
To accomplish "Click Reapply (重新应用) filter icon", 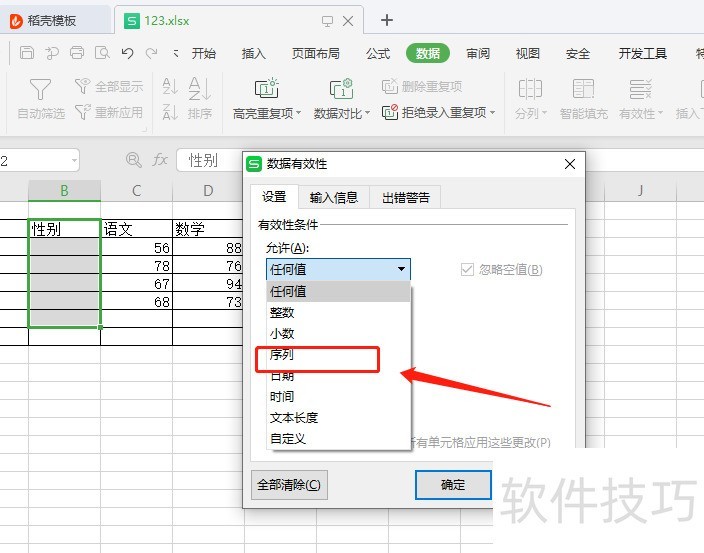I will tap(82, 112).
